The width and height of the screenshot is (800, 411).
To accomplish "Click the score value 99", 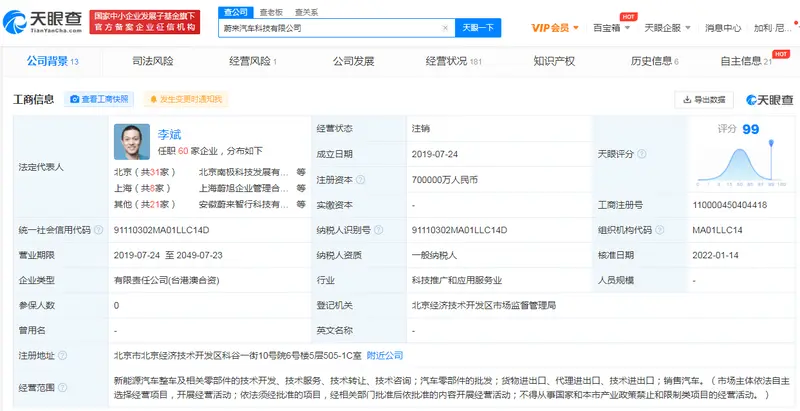I will (751, 129).
